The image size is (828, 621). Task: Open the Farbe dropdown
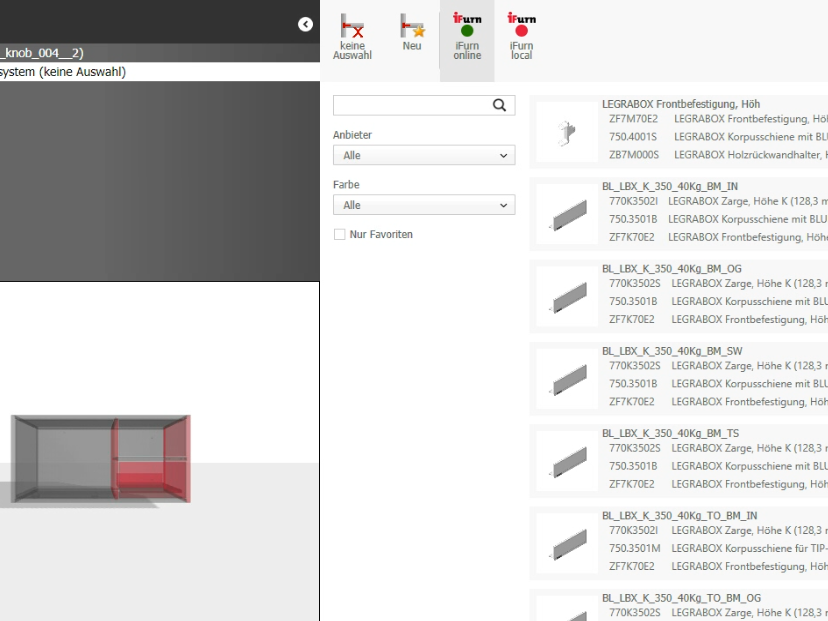pyautogui.click(x=424, y=205)
